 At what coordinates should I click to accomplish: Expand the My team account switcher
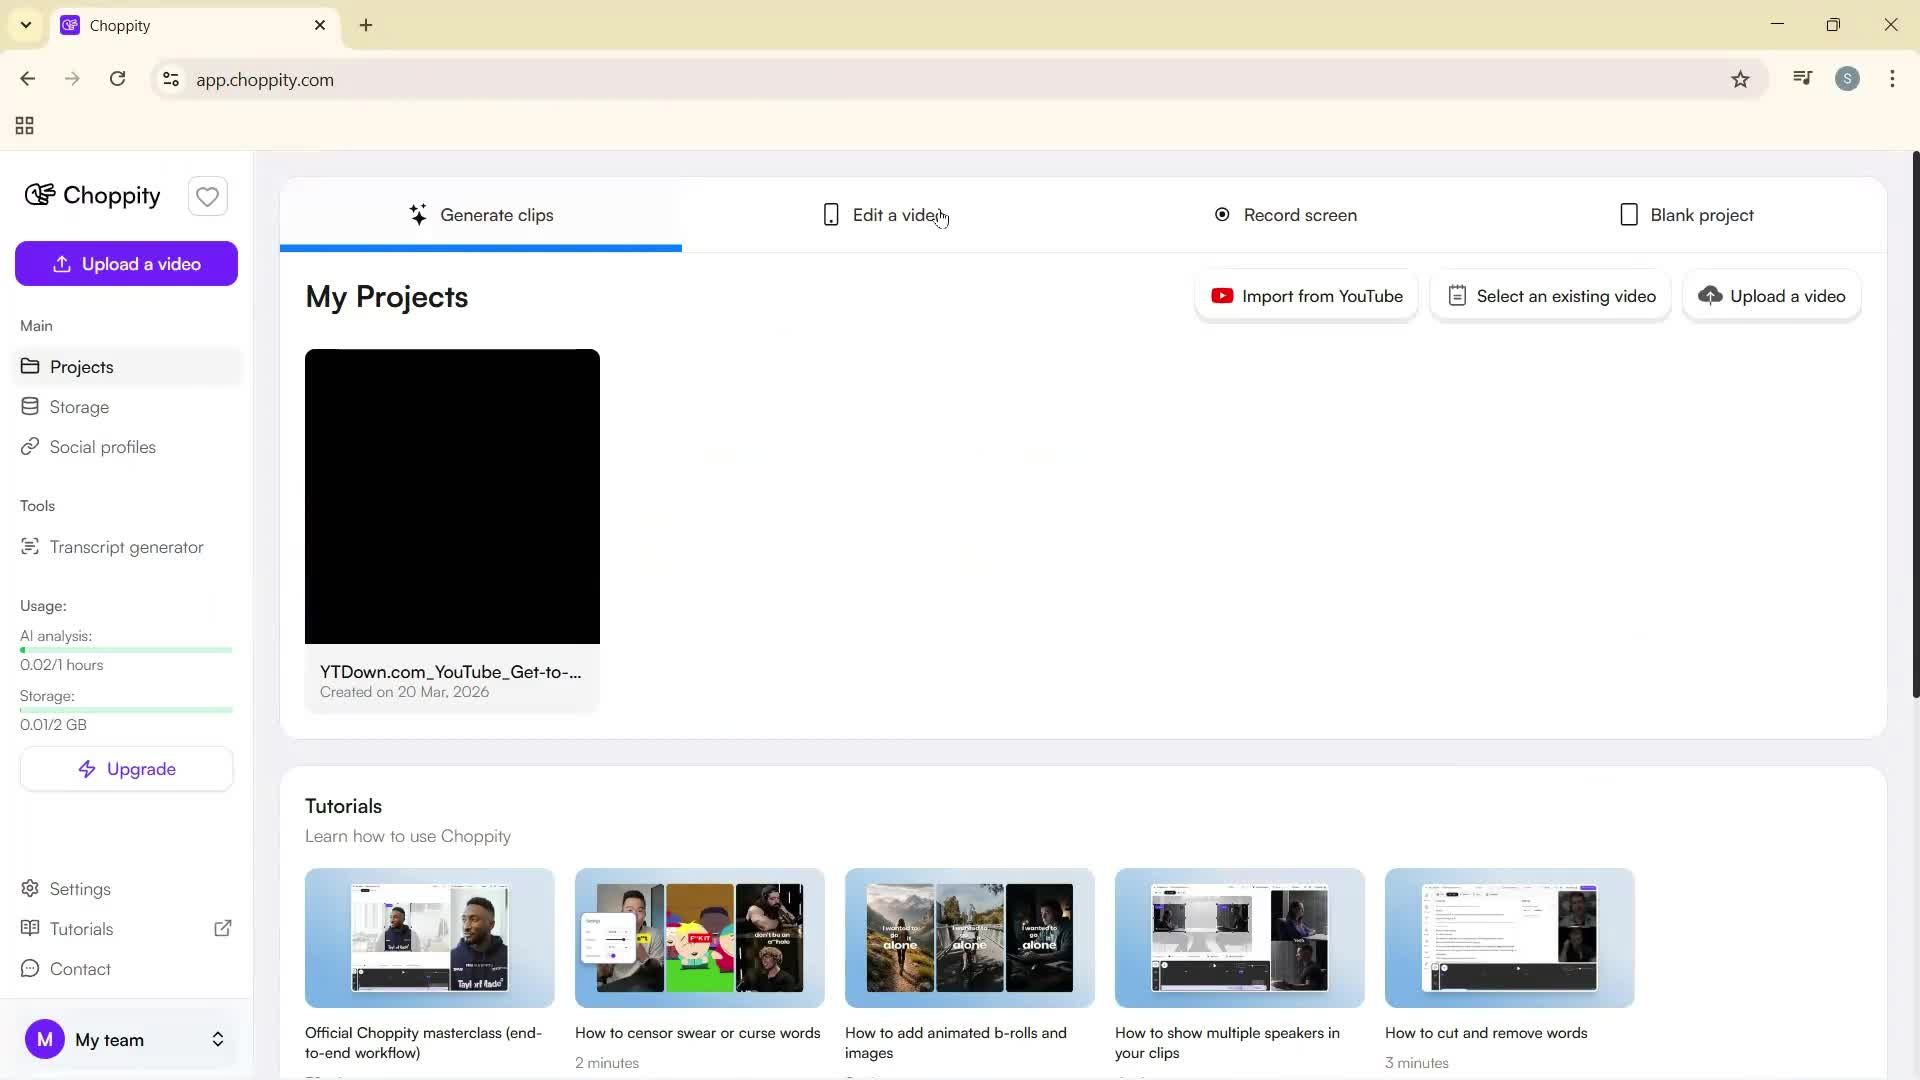pos(217,1040)
